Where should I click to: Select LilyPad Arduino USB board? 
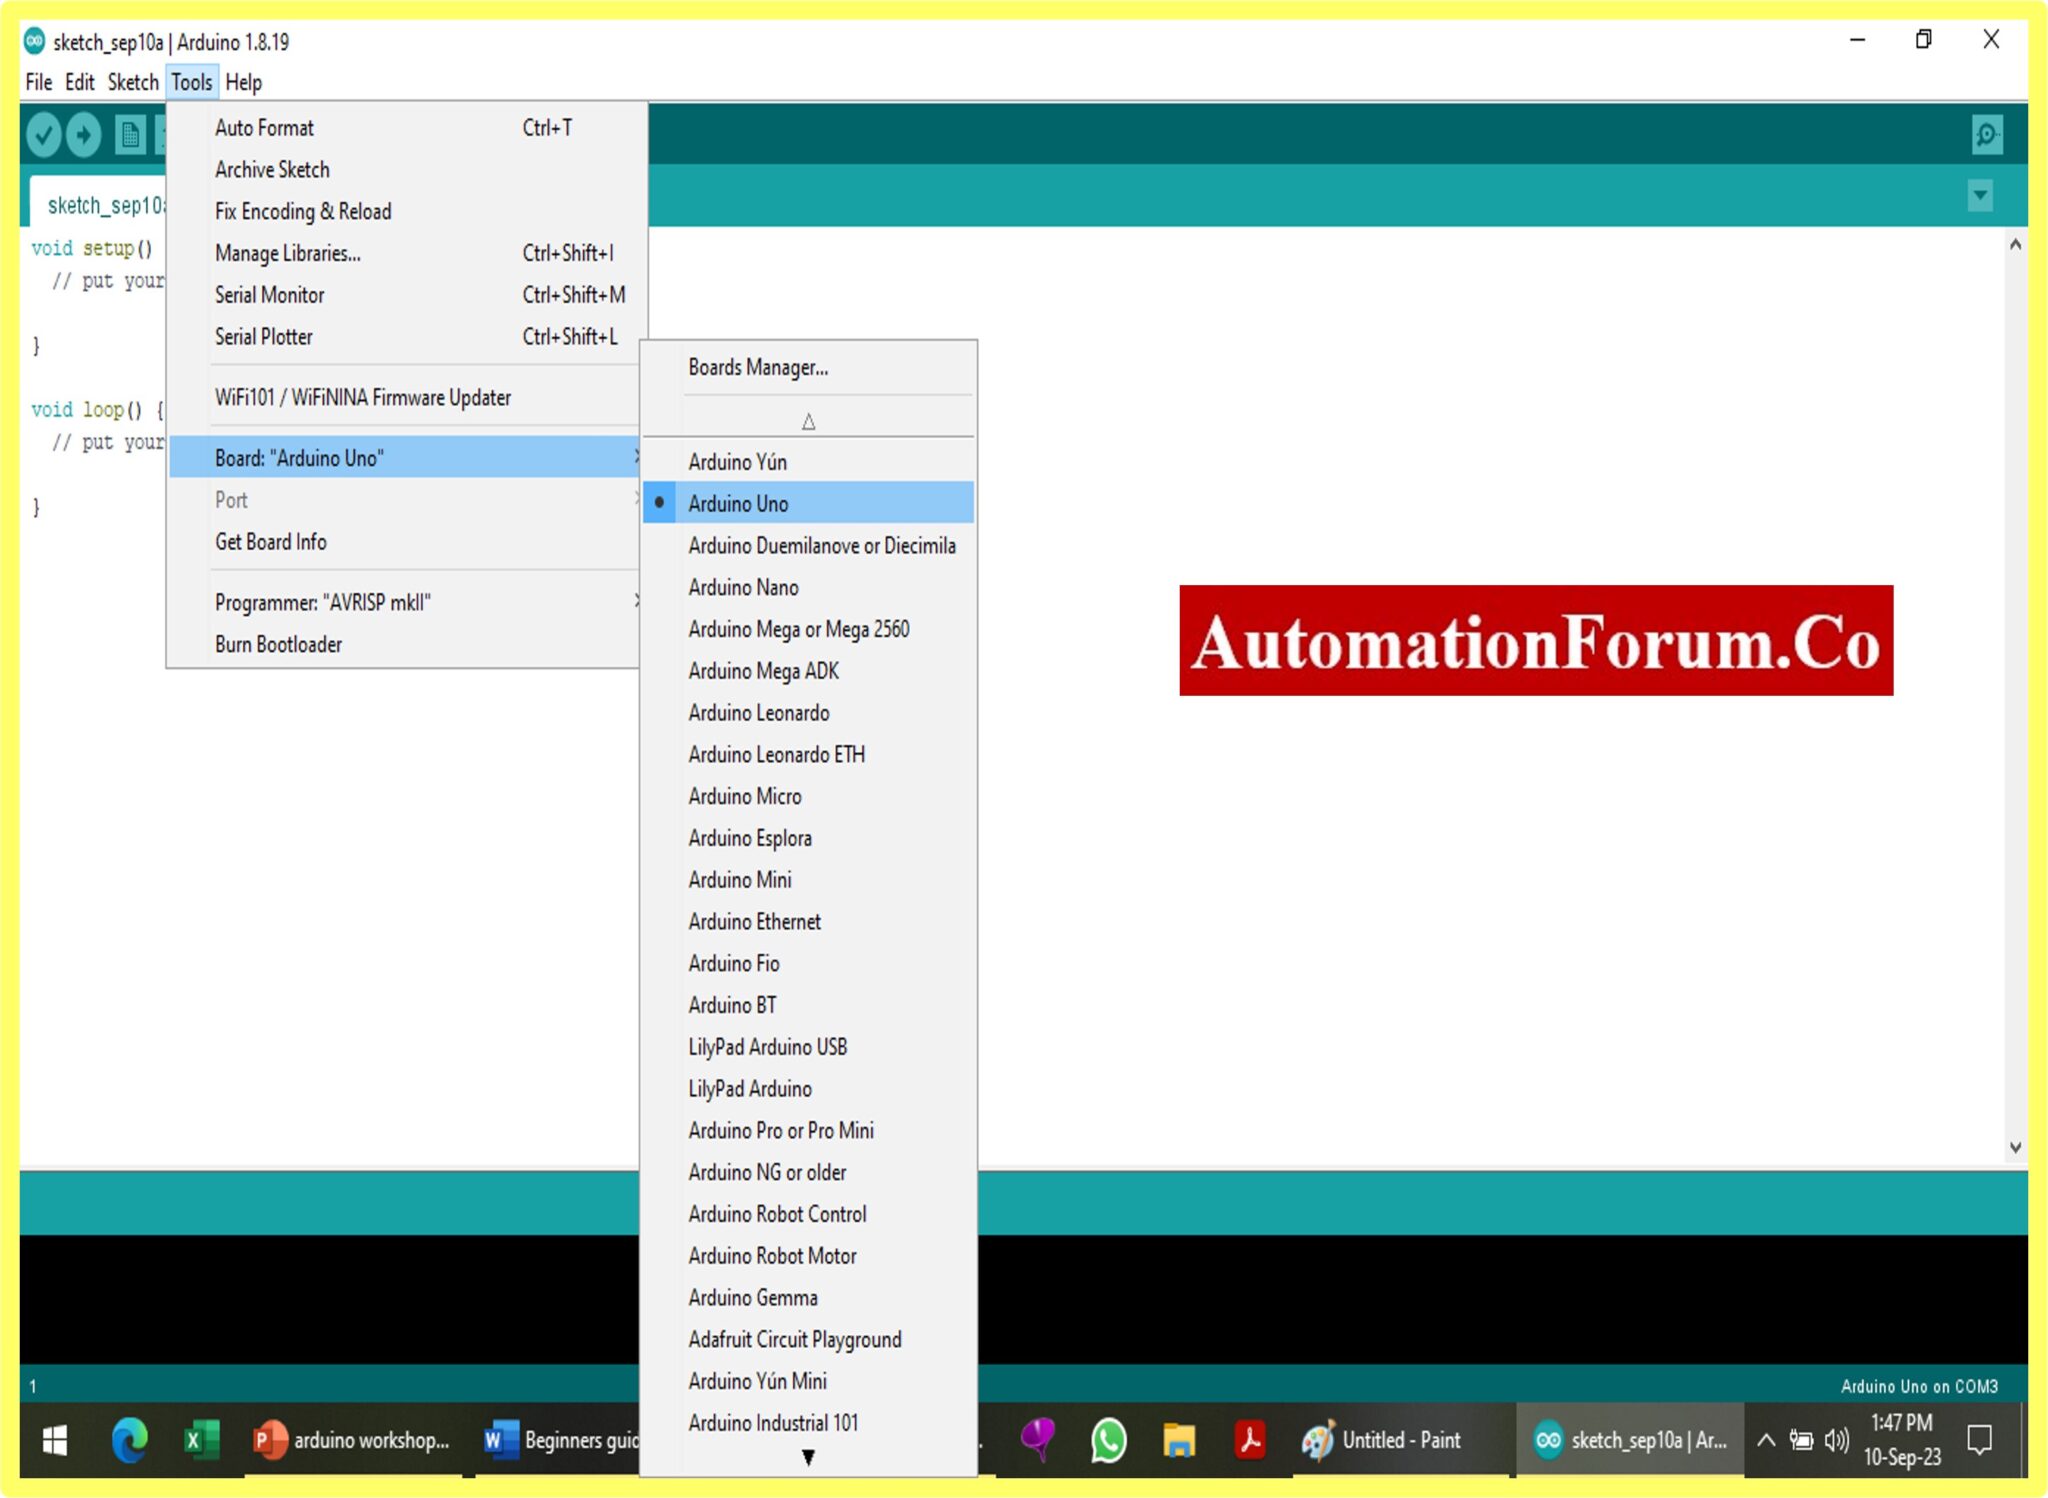(x=808, y=1047)
